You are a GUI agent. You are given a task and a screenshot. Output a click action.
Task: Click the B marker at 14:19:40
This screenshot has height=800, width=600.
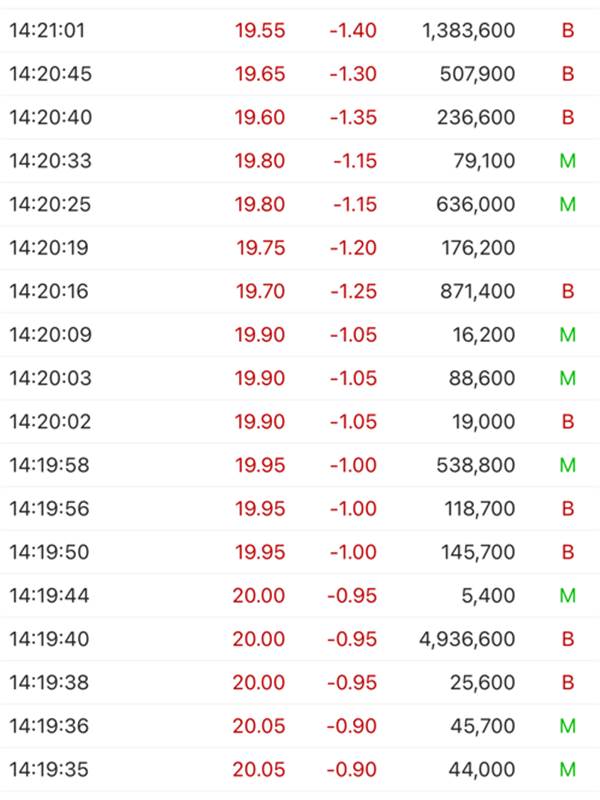point(568,639)
